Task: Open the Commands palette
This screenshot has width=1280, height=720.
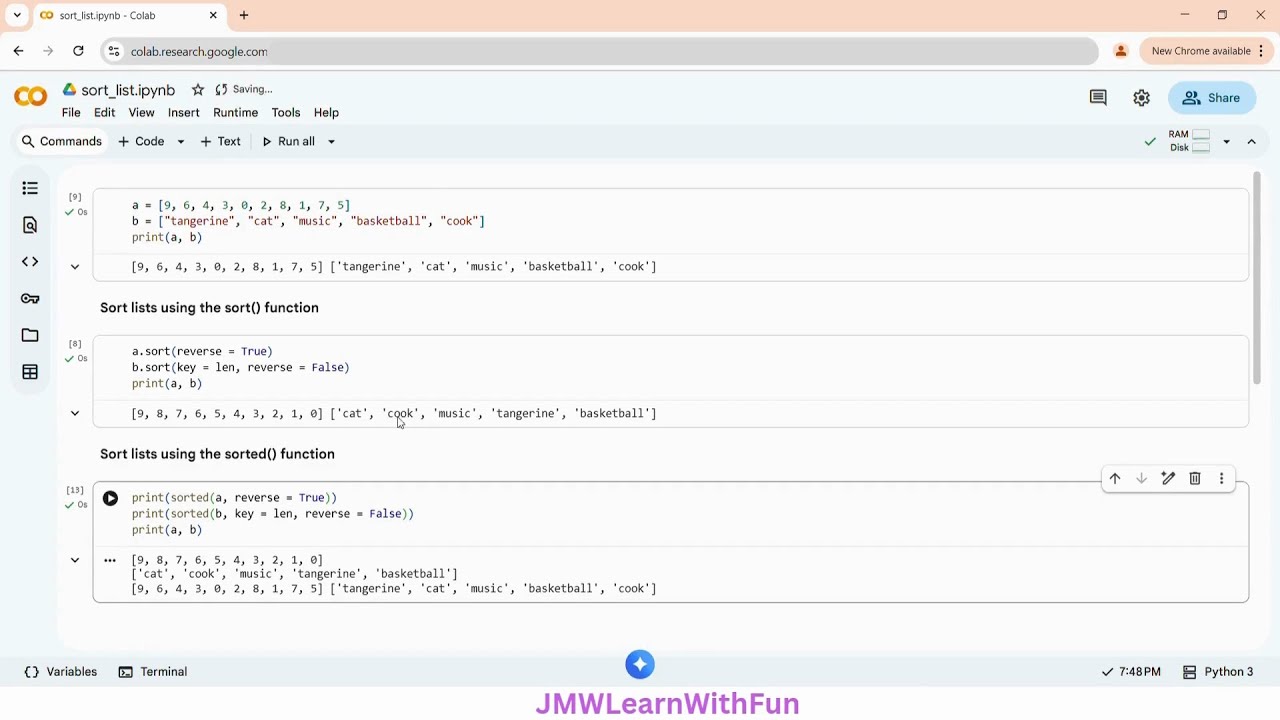Action: [61, 142]
